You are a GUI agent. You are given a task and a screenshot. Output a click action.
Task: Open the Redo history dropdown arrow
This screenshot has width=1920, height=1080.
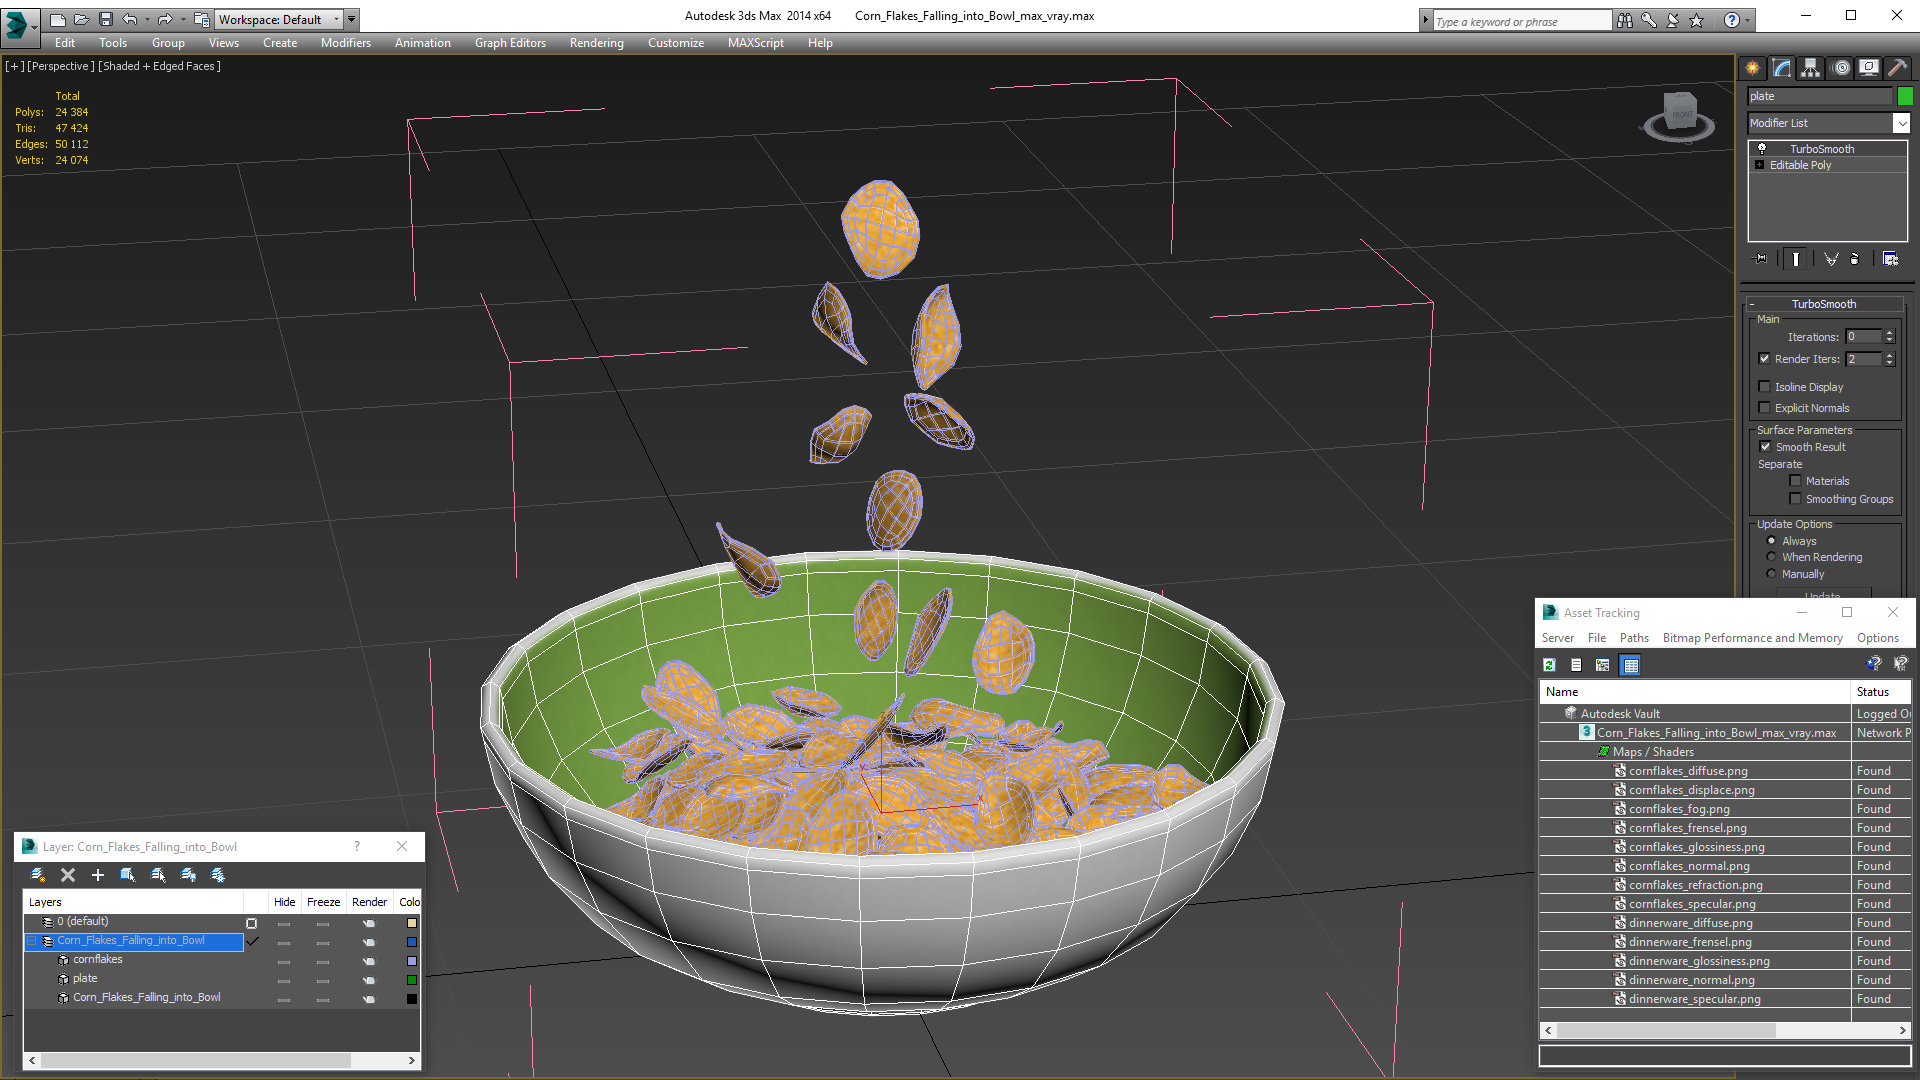pos(183,19)
